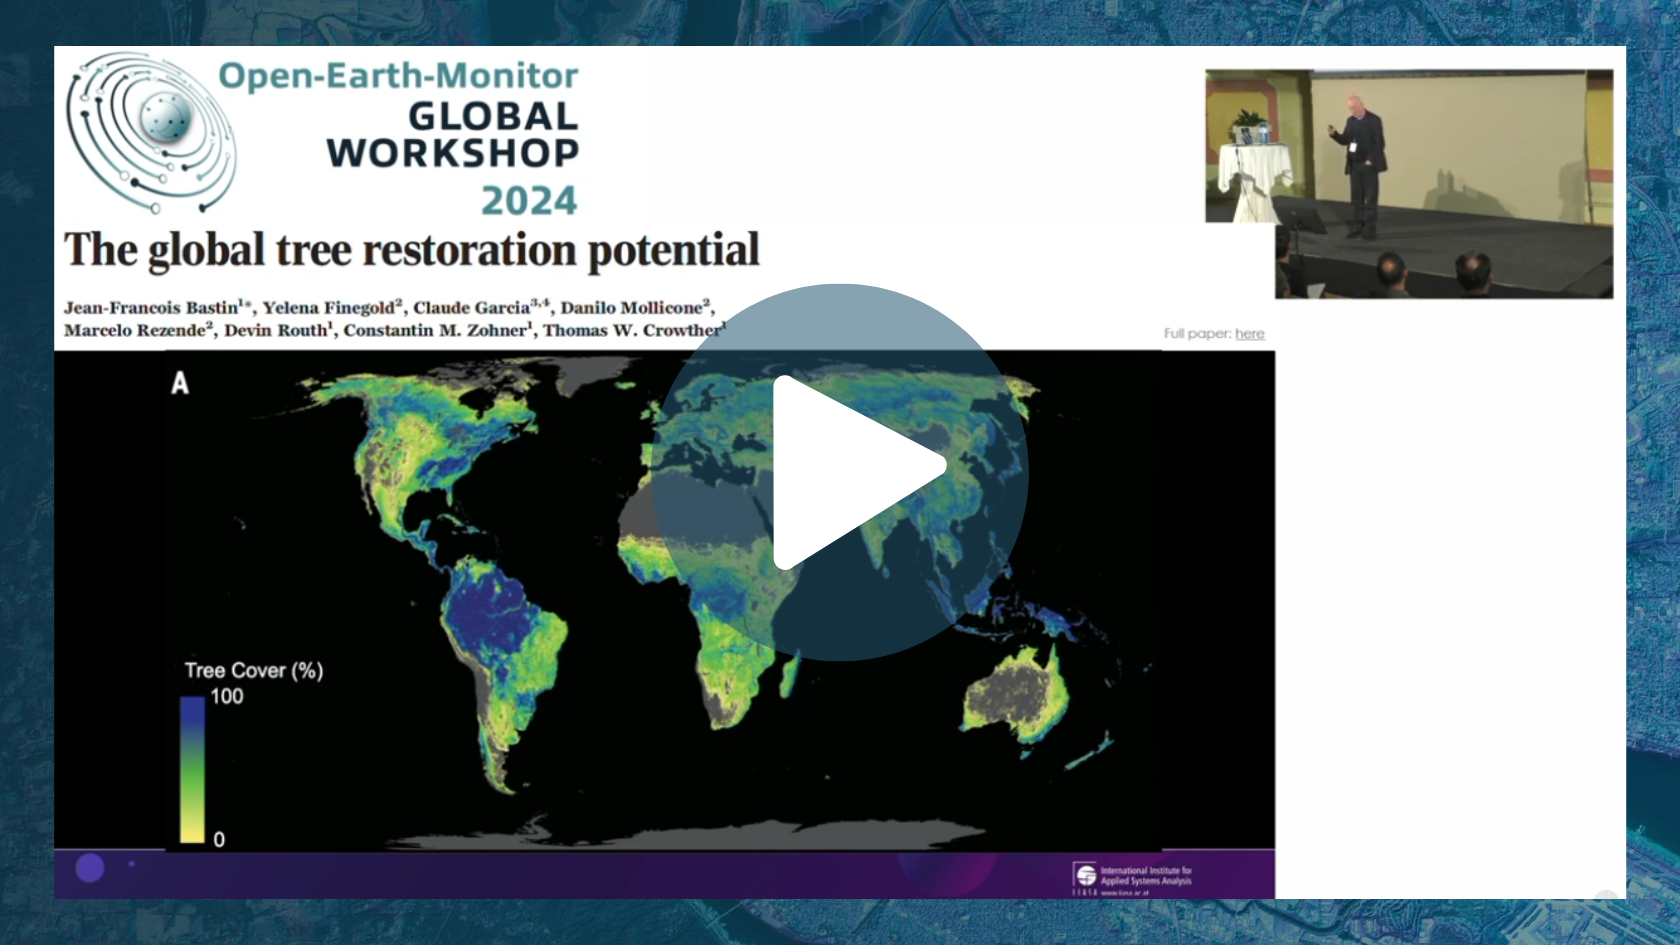Open the full paper 'here' link

(x=1249, y=334)
